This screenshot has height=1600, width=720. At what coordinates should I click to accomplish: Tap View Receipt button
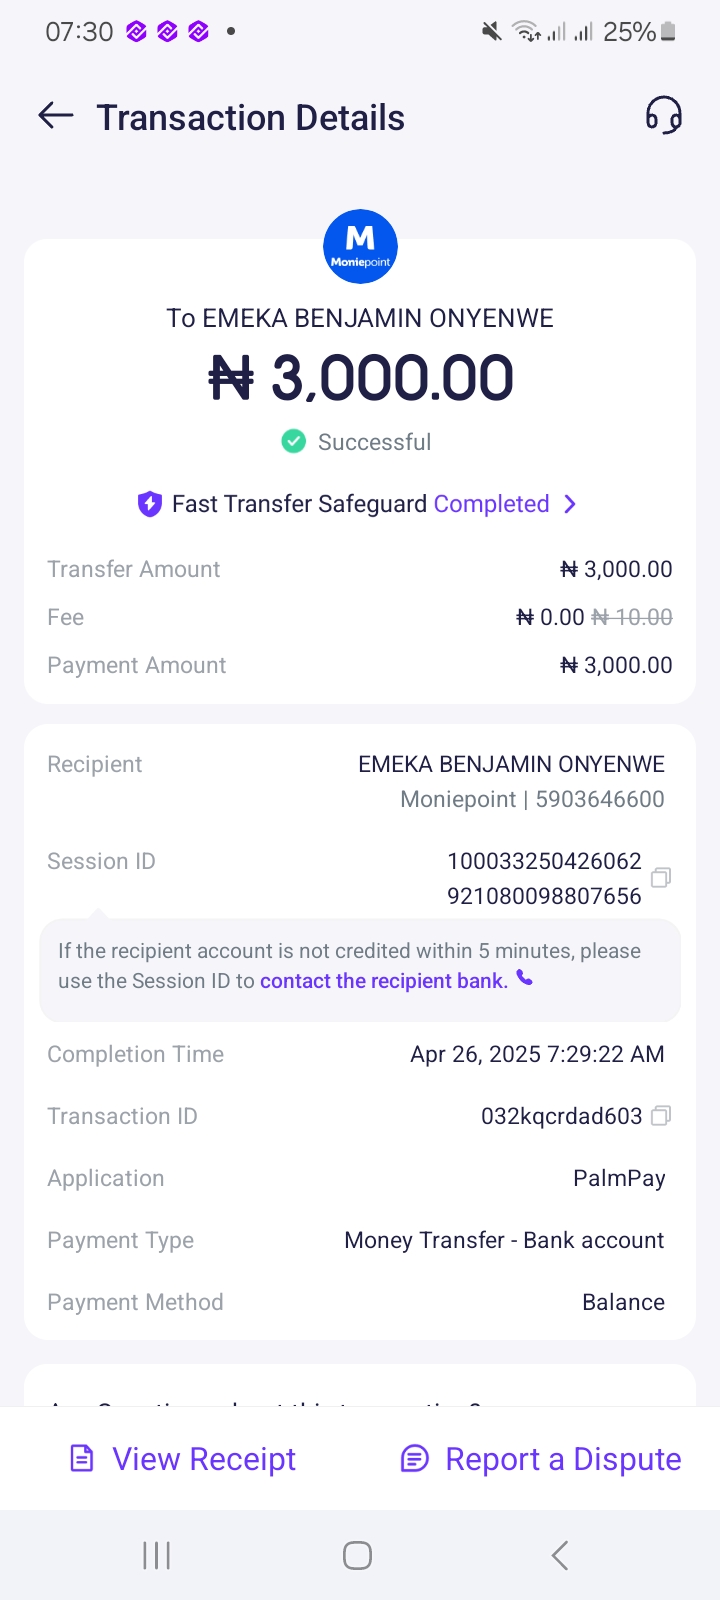coord(183,1459)
